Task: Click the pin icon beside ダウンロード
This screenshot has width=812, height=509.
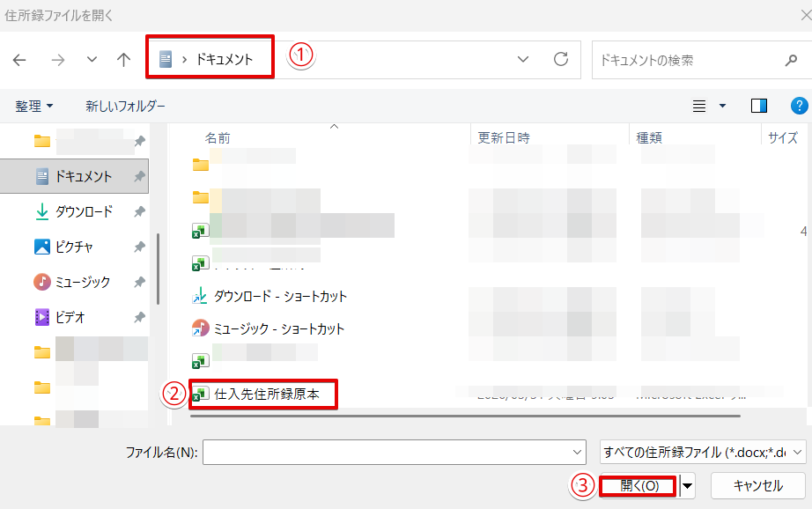Action: pos(139,212)
